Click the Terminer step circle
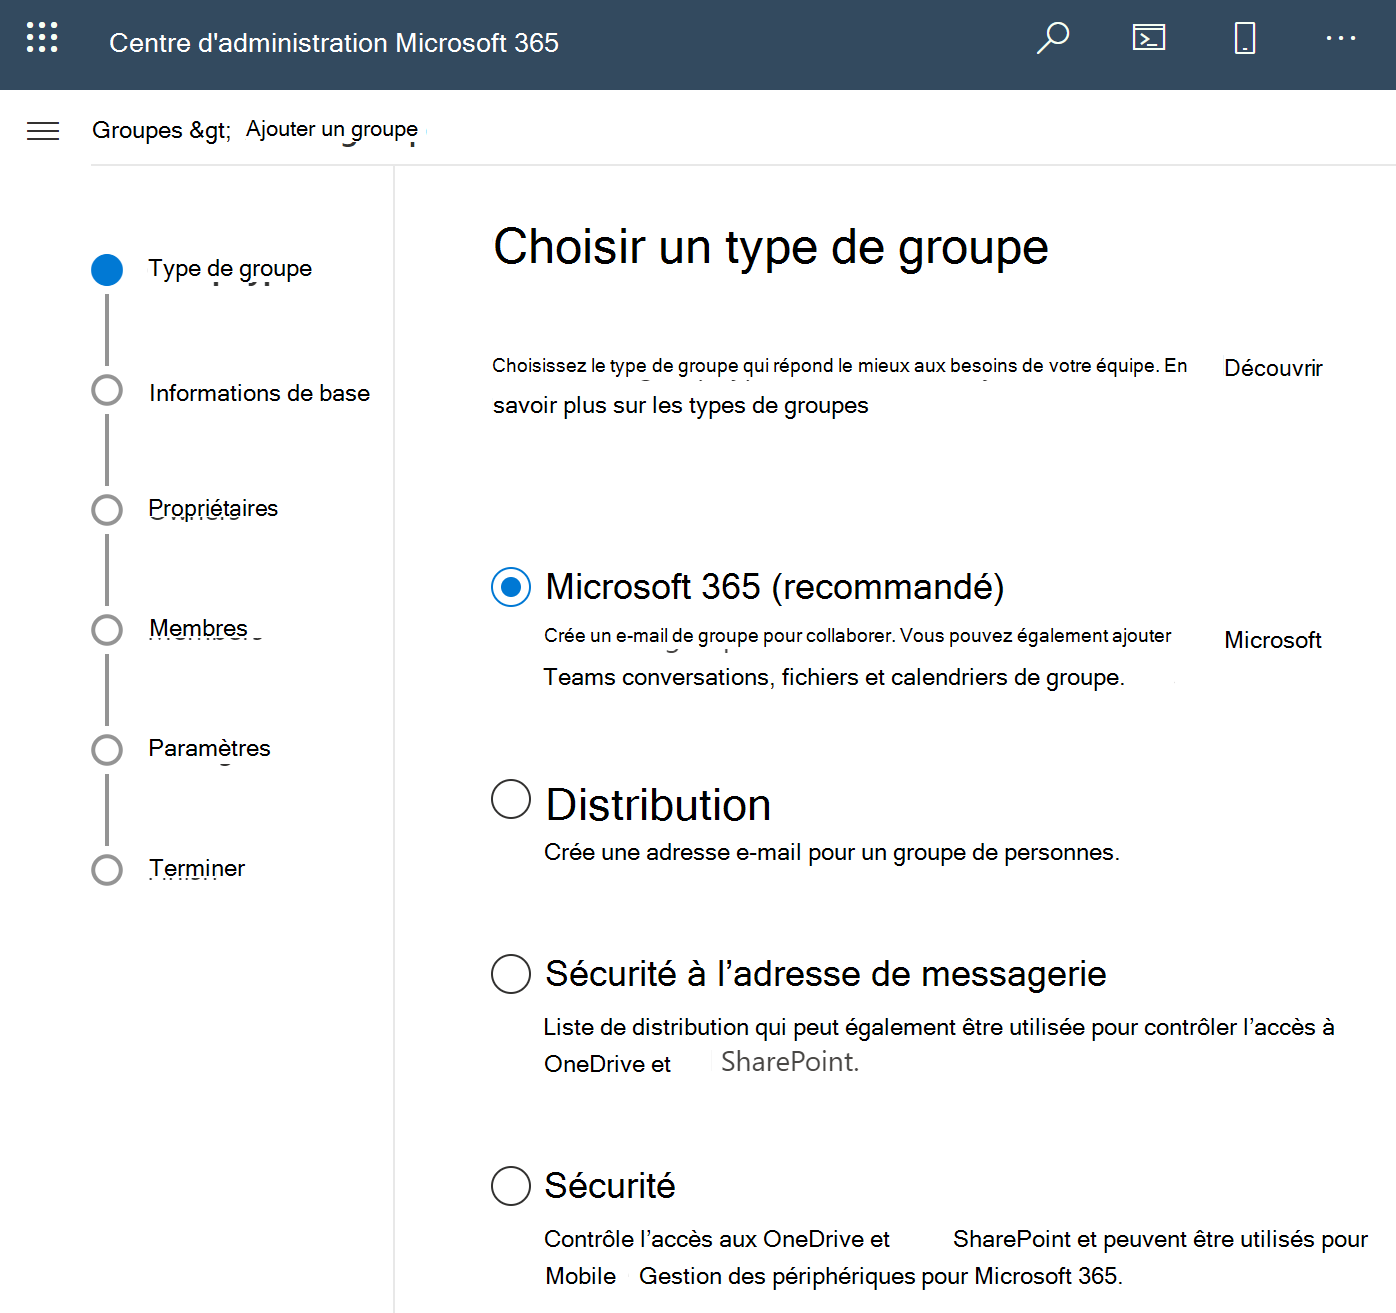The width and height of the screenshot is (1396, 1313). pyautogui.click(x=107, y=870)
